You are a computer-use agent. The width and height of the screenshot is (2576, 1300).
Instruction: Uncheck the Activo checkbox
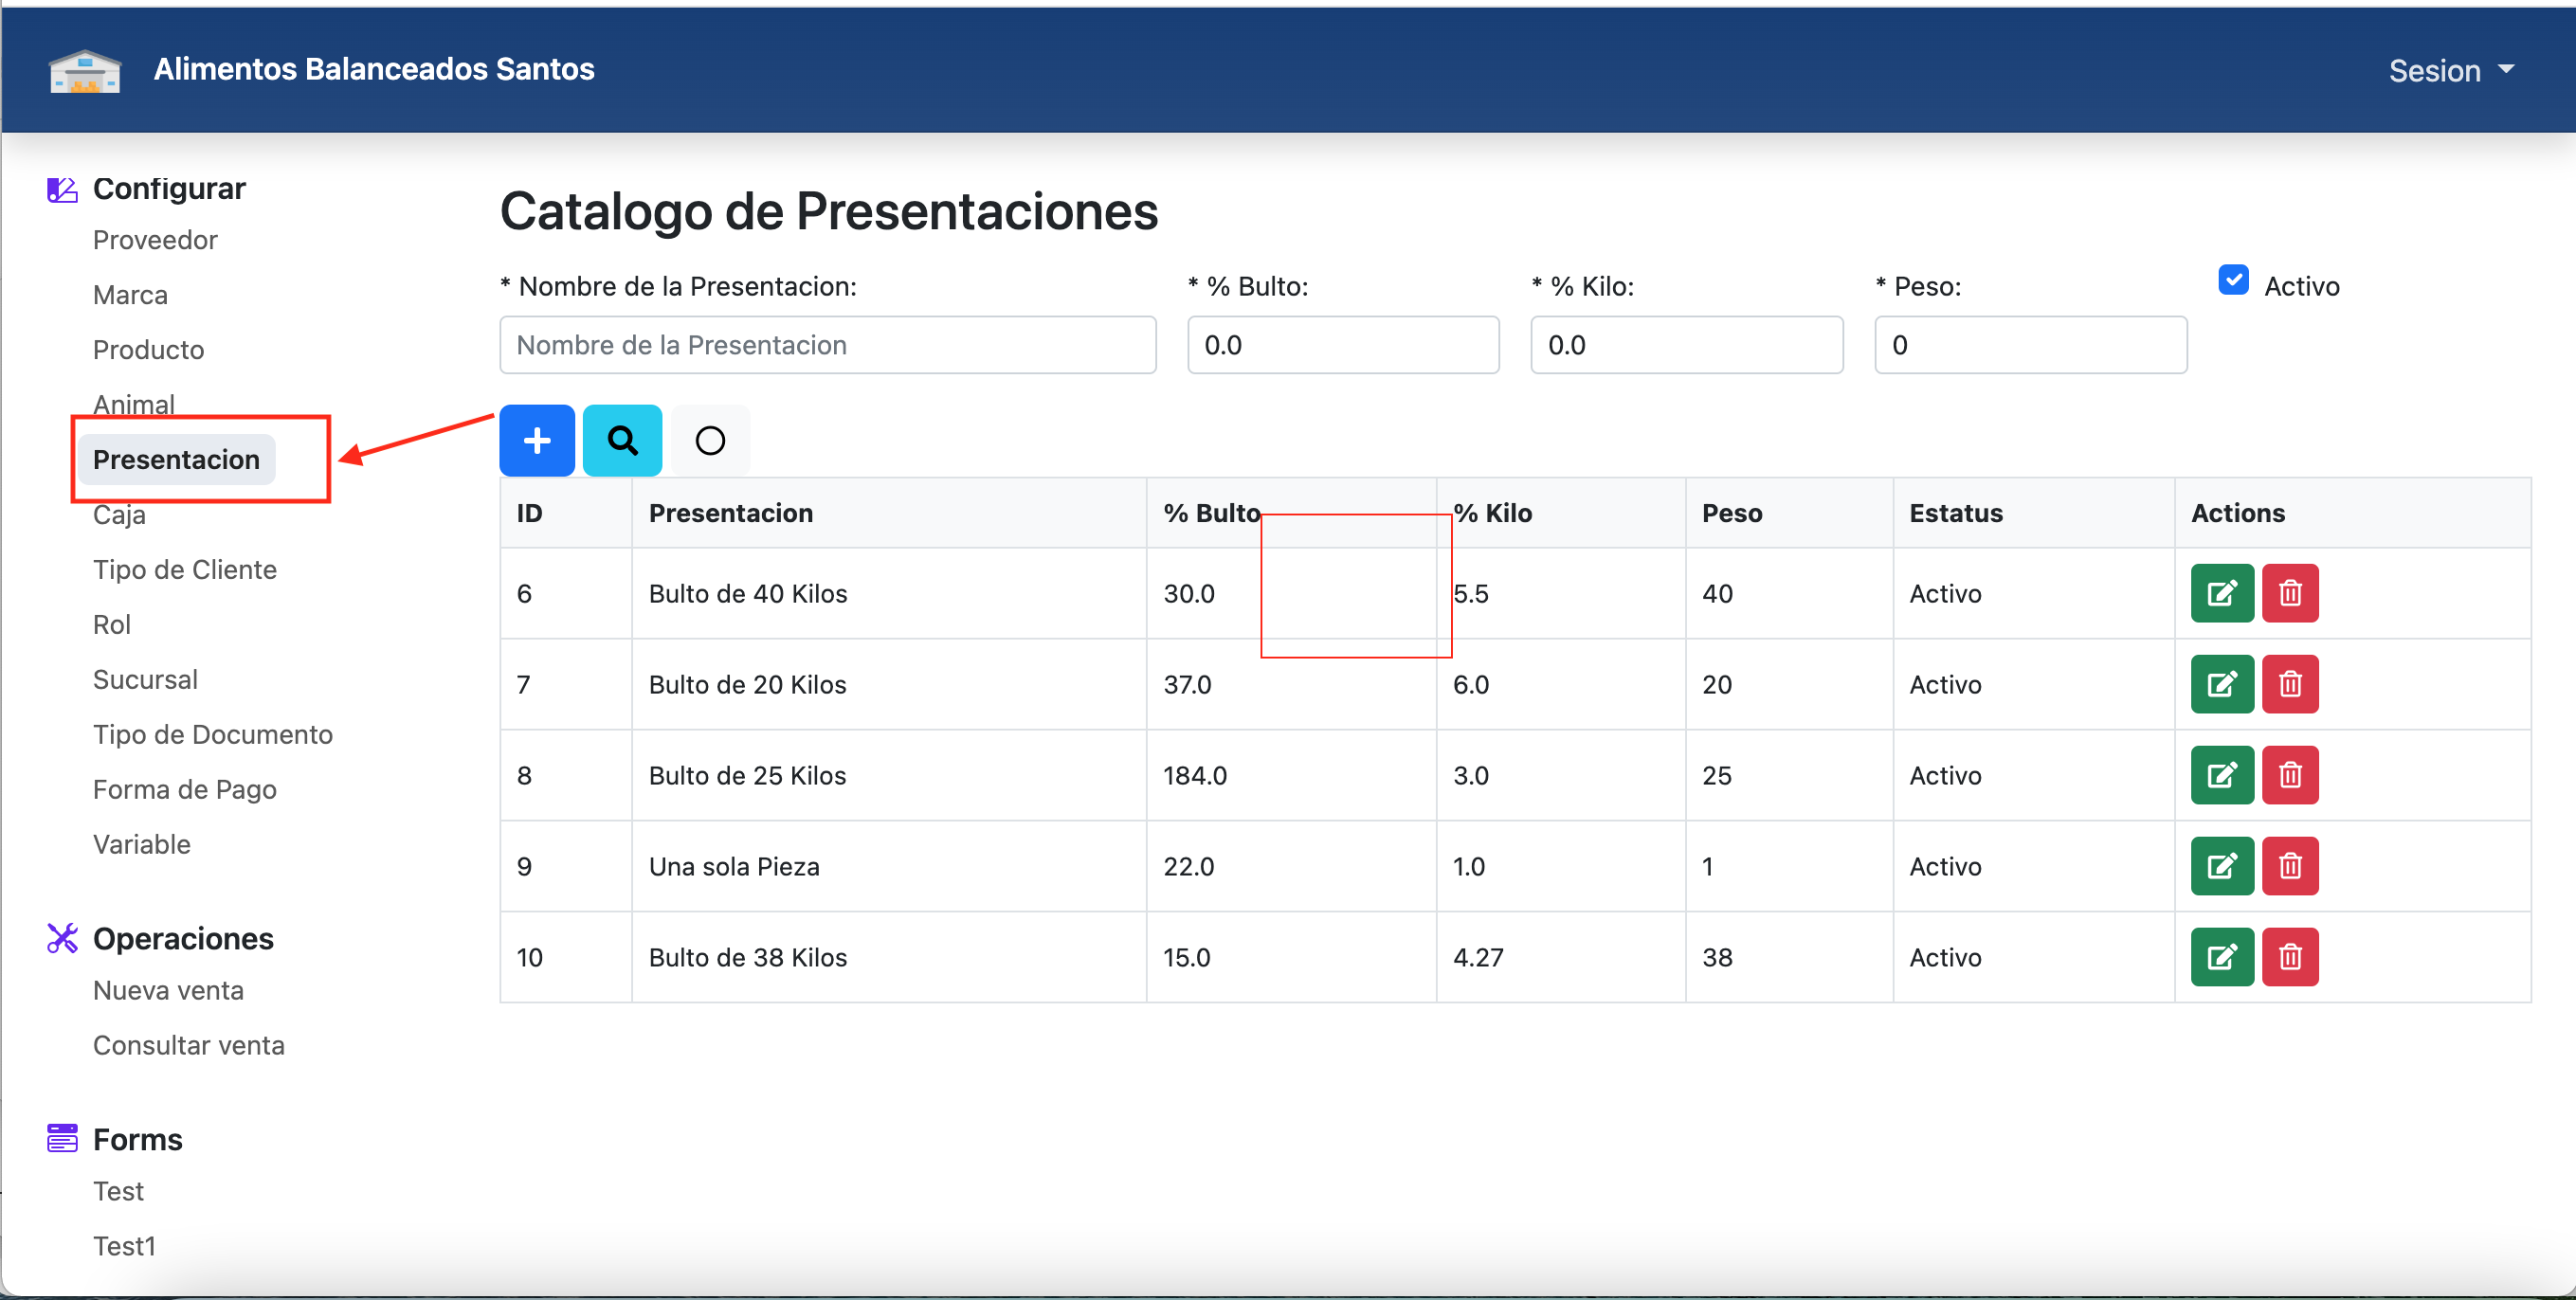tap(2233, 280)
